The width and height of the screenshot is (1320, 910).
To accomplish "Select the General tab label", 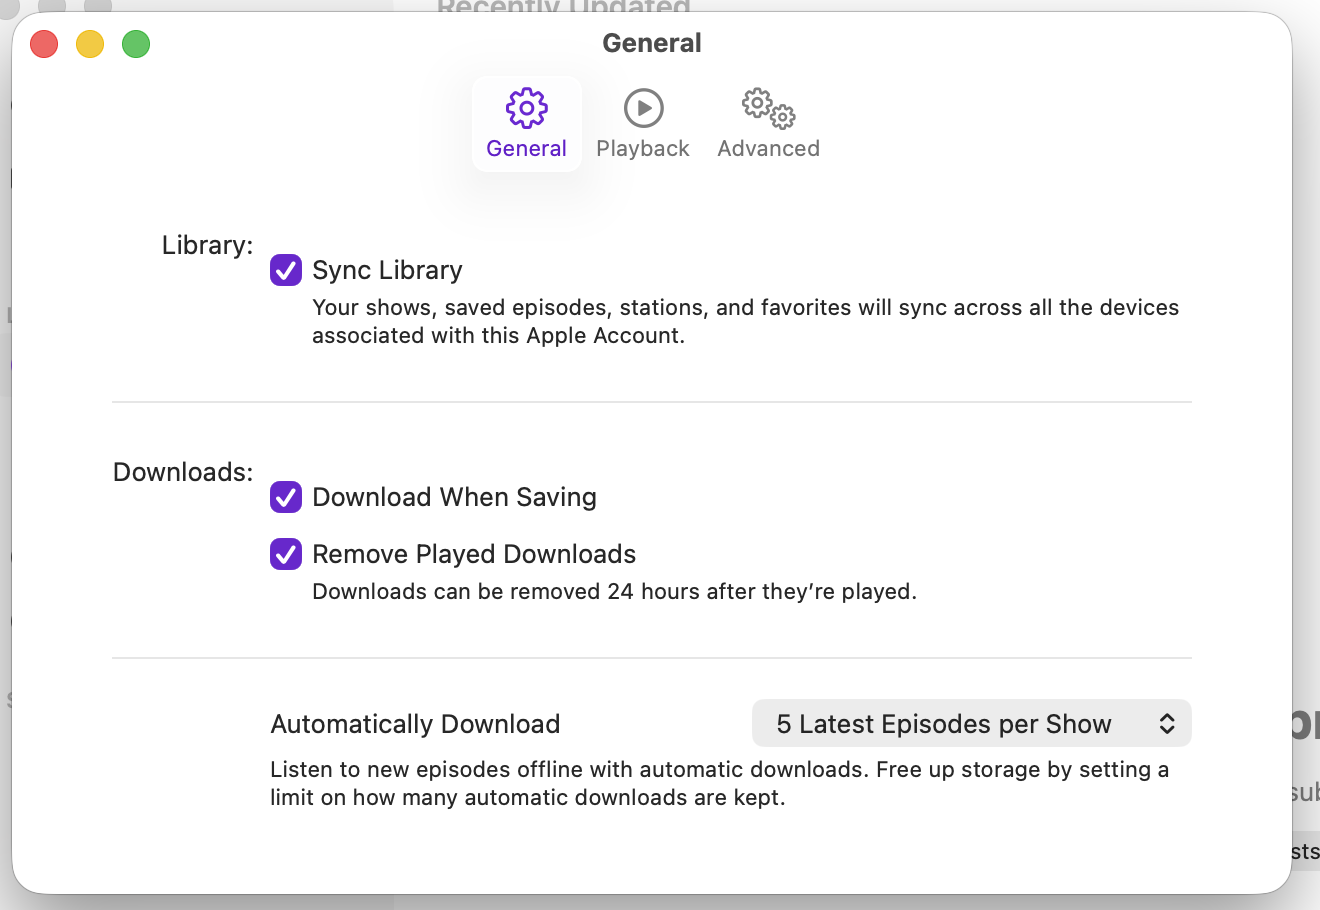I will [527, 148].
